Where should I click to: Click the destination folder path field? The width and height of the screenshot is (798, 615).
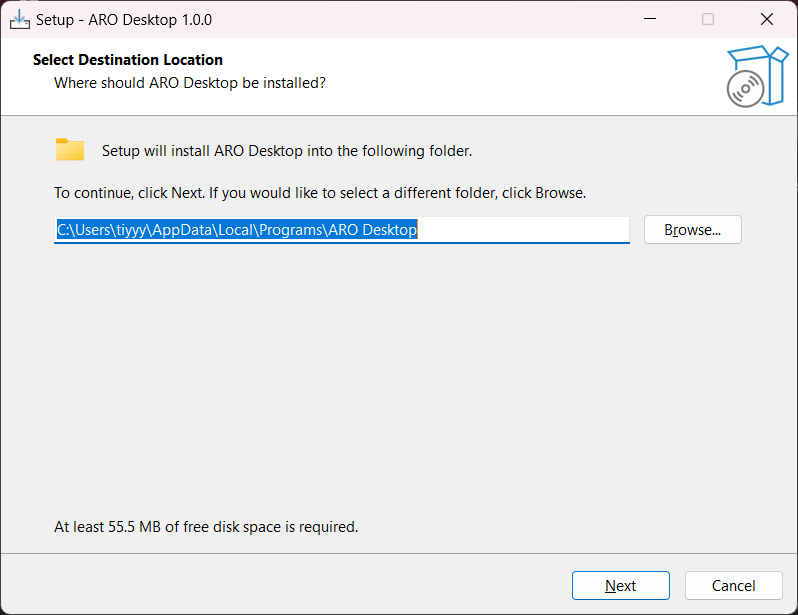[341, 230]
